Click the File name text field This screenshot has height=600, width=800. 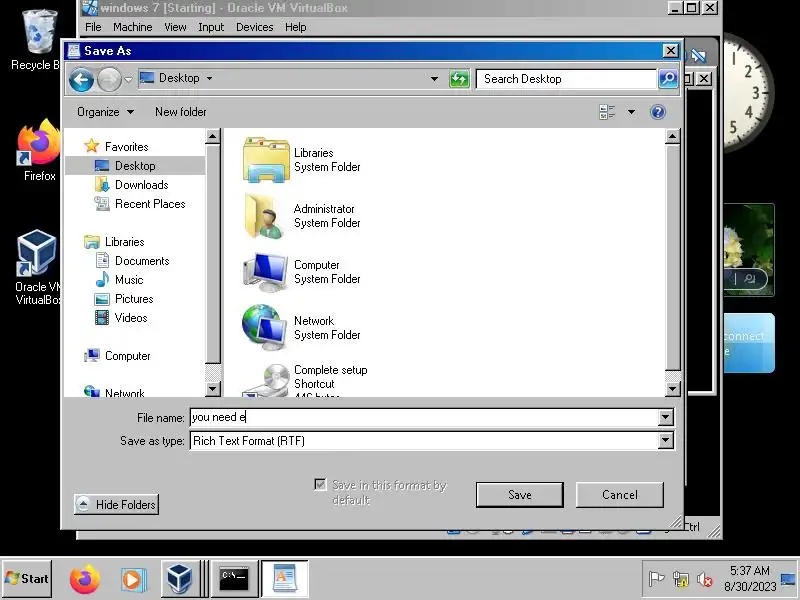pos(424,417)
